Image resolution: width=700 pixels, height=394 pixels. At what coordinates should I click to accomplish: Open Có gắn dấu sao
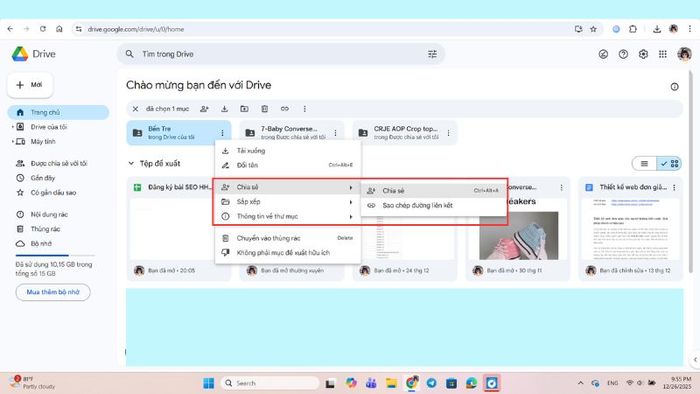tap(46, 193)
